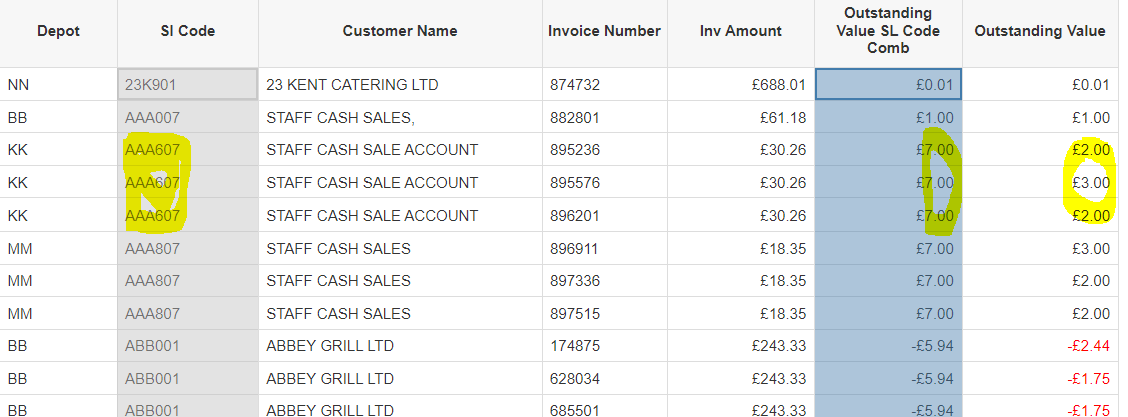Select the Inv Amount column header

click(x=741, y=31)
